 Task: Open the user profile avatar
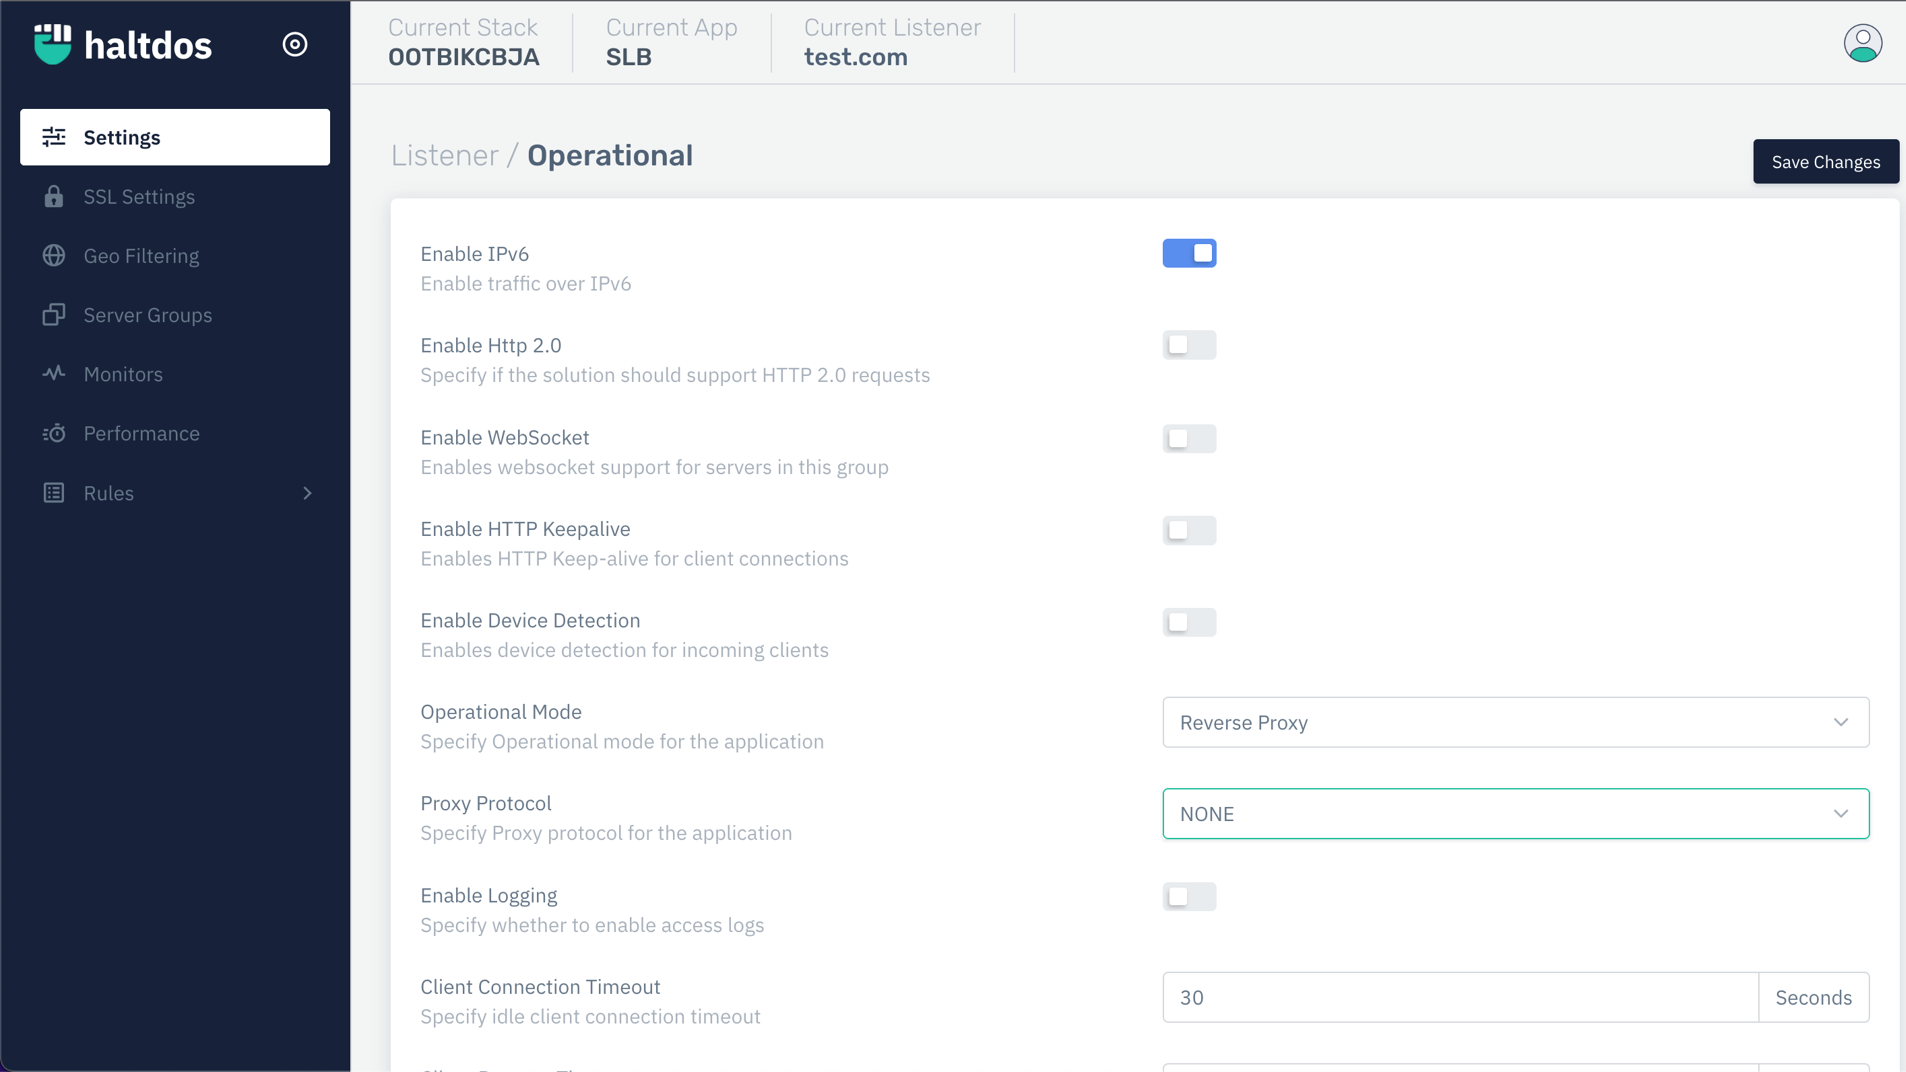pyautogui.click(x=1862, y=43)
